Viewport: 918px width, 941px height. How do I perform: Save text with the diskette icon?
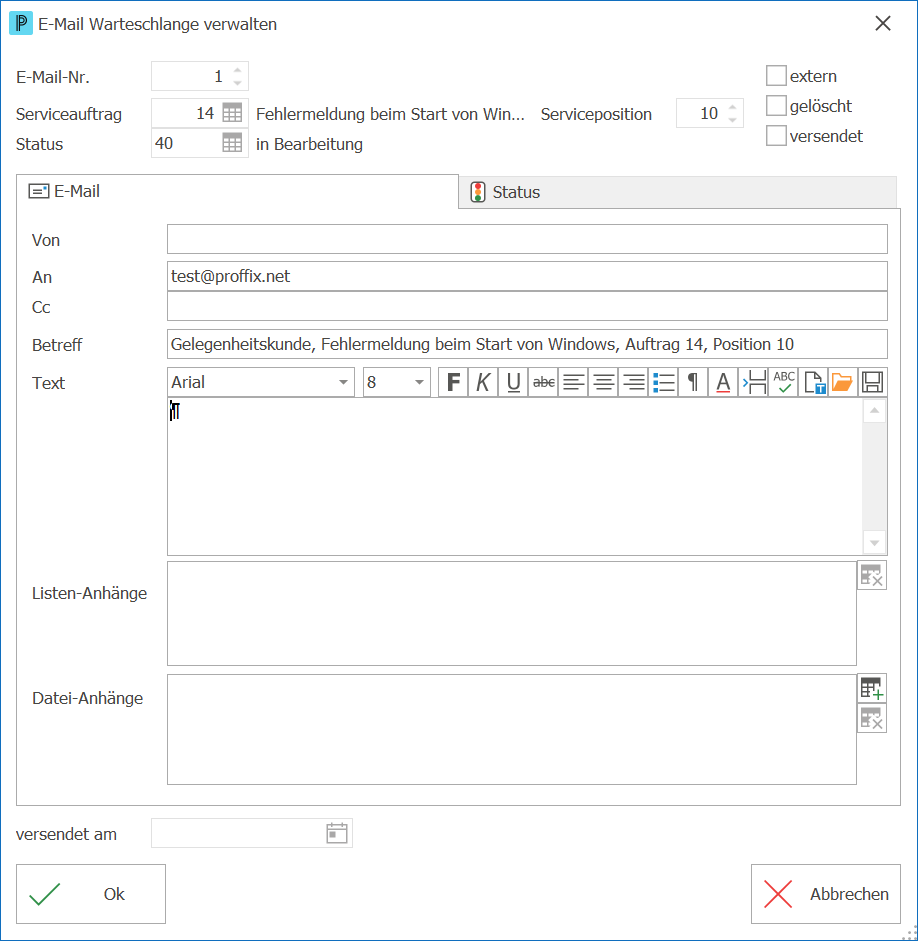click(872, 382)
